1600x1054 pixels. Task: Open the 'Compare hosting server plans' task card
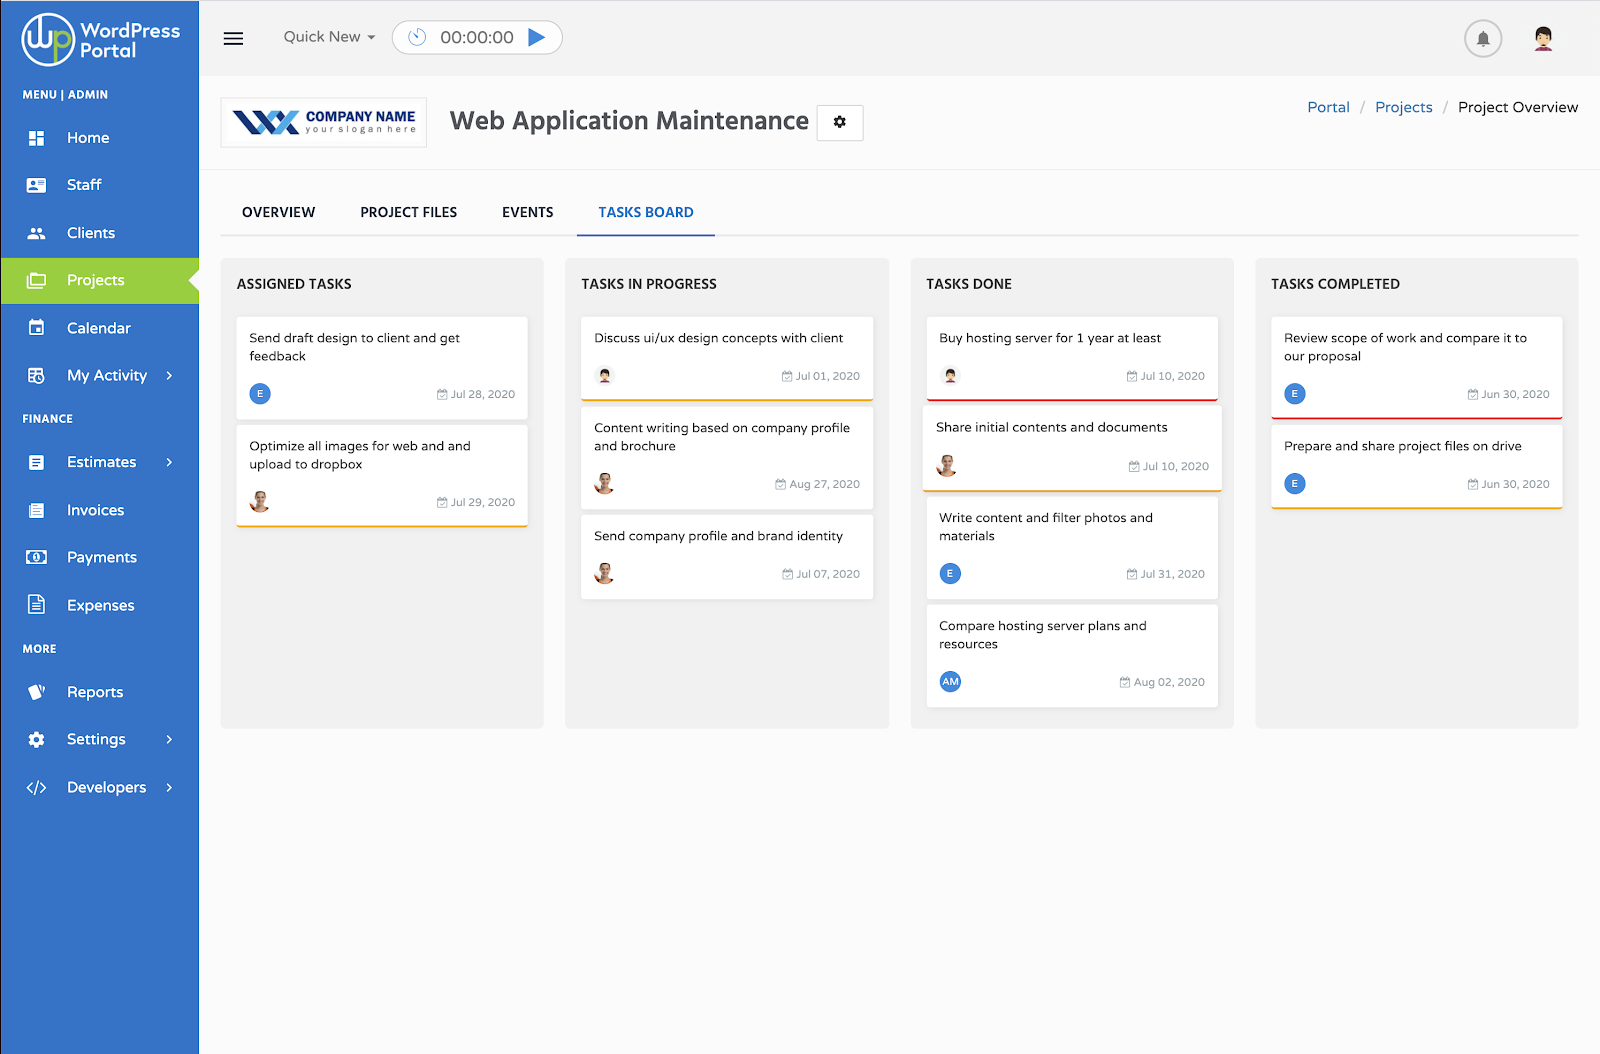1071,654
